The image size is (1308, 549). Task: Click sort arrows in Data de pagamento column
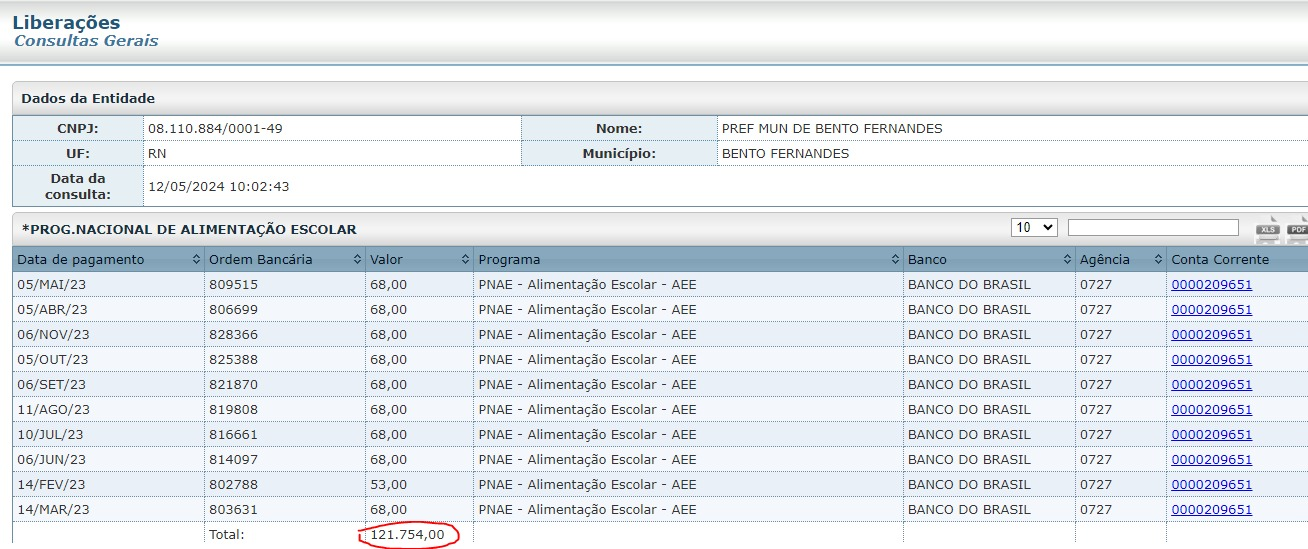tap(196, 260)
